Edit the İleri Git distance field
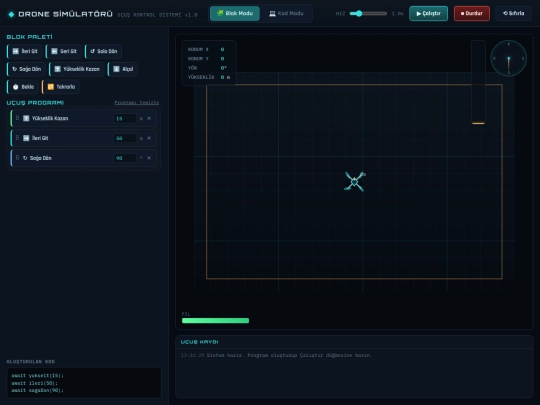 click(x=125, y=138)
